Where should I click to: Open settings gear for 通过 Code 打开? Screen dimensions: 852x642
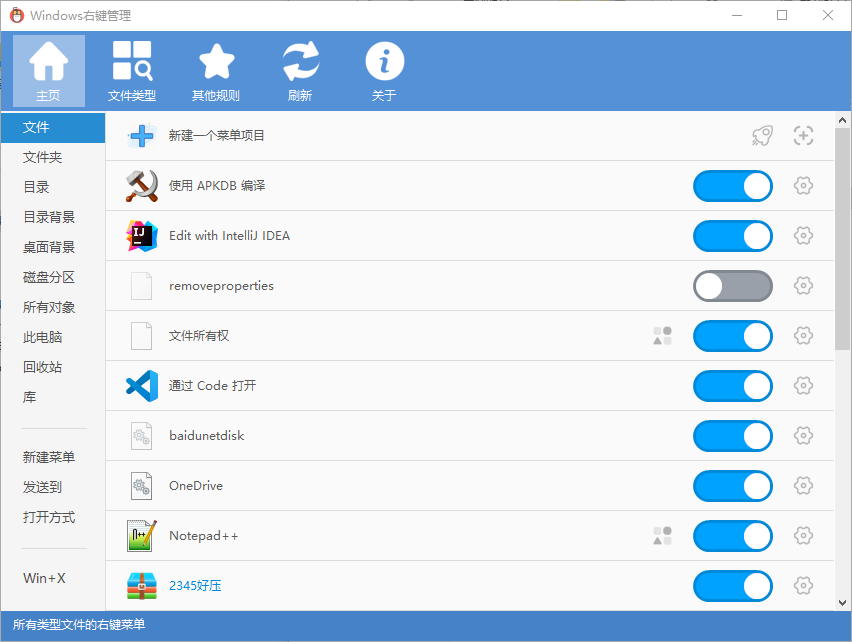pos(803,386)
